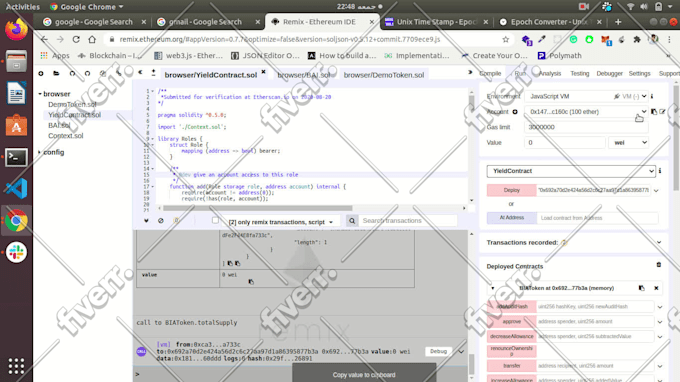
Task: Clear the Remix console icon
Action: [161, 221]
